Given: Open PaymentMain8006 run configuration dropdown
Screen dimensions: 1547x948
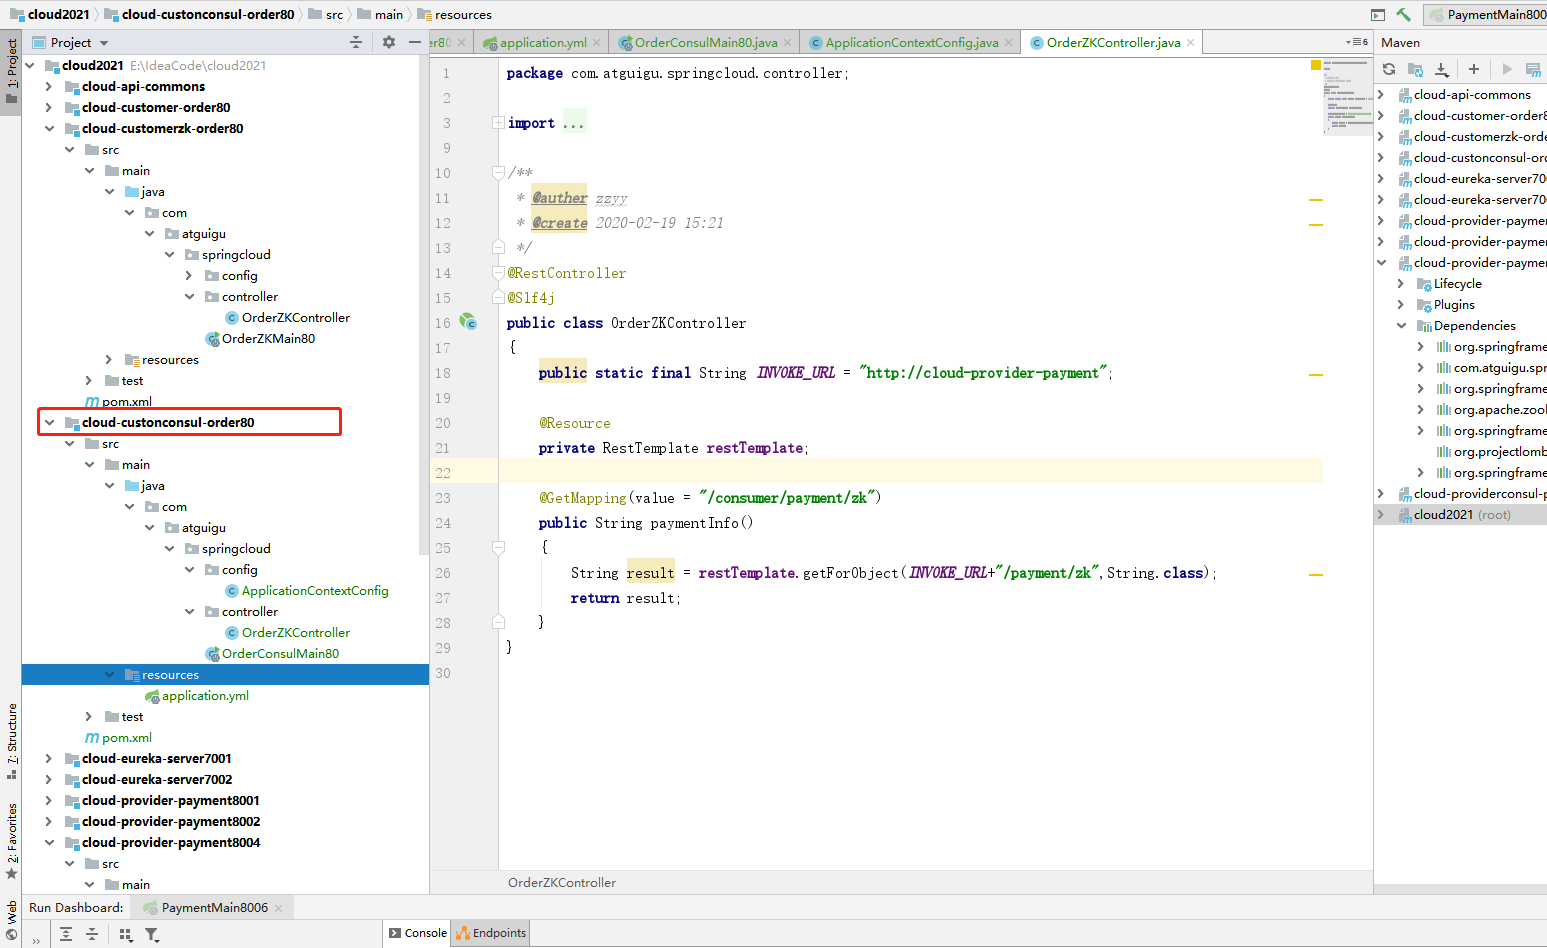Looking at the screenshot, I should [x=1486, y=14].
